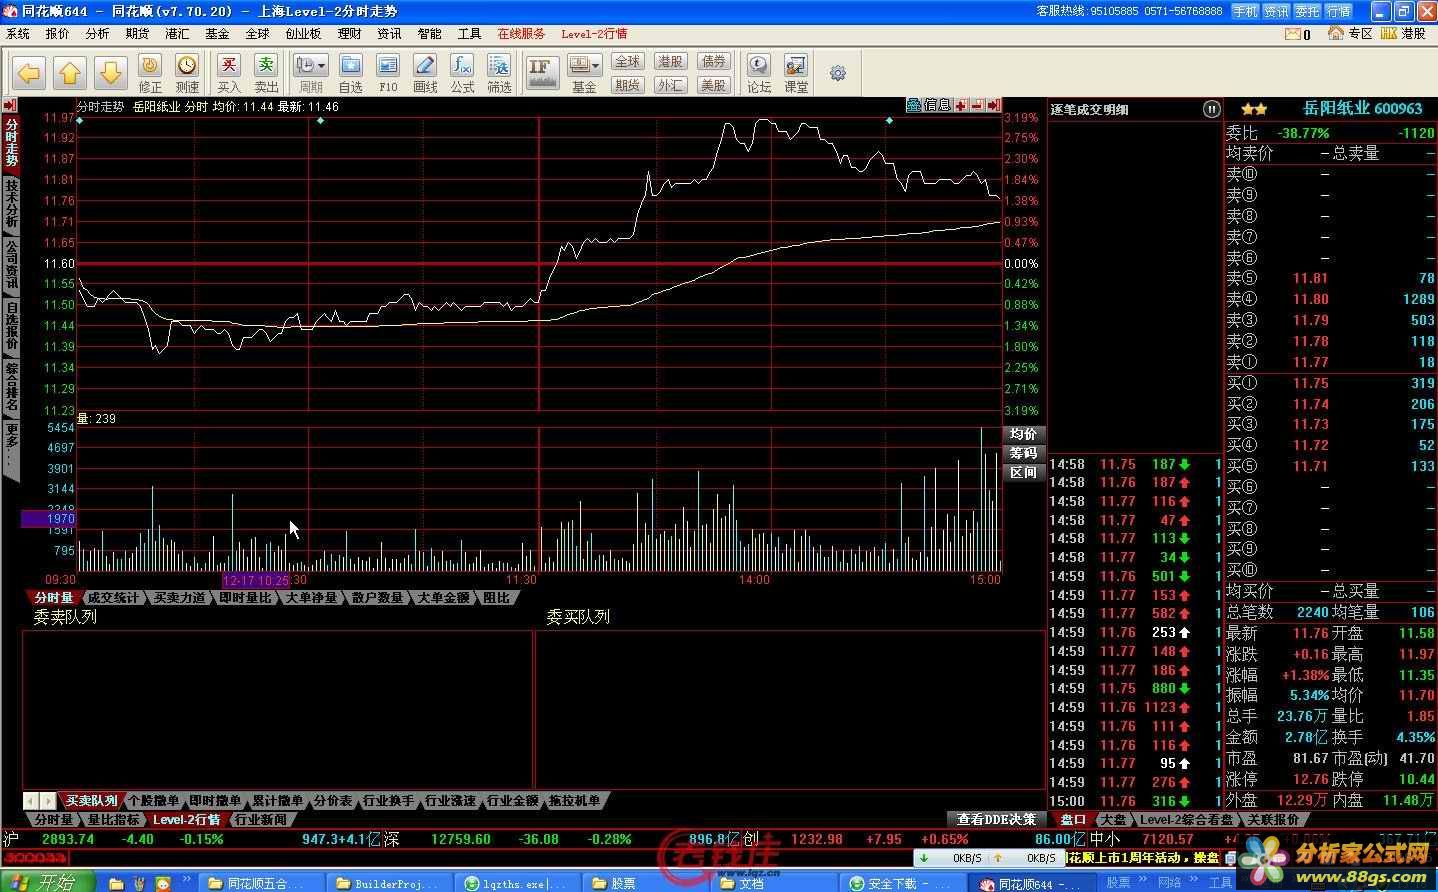Open the 论坛 forum icon
Screen dimensions: 1438x892
tap(759, 74)
